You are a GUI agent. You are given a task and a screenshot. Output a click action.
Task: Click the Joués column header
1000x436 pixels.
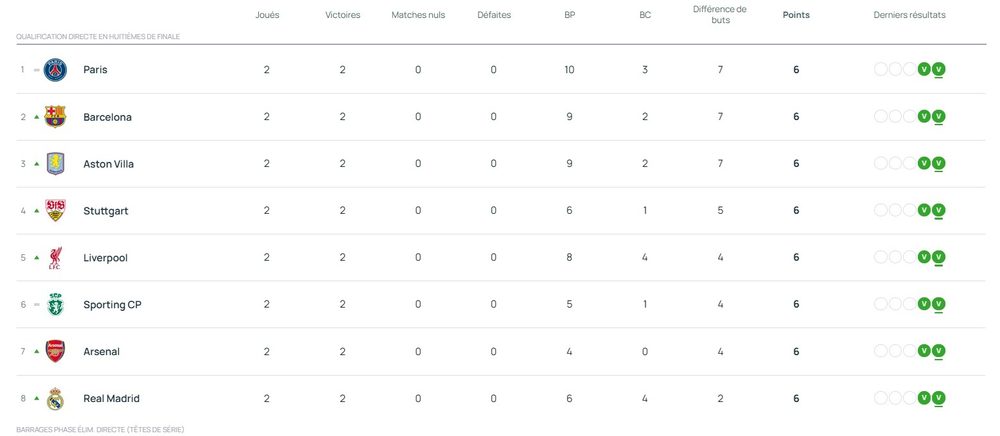[x=267, y=15]
